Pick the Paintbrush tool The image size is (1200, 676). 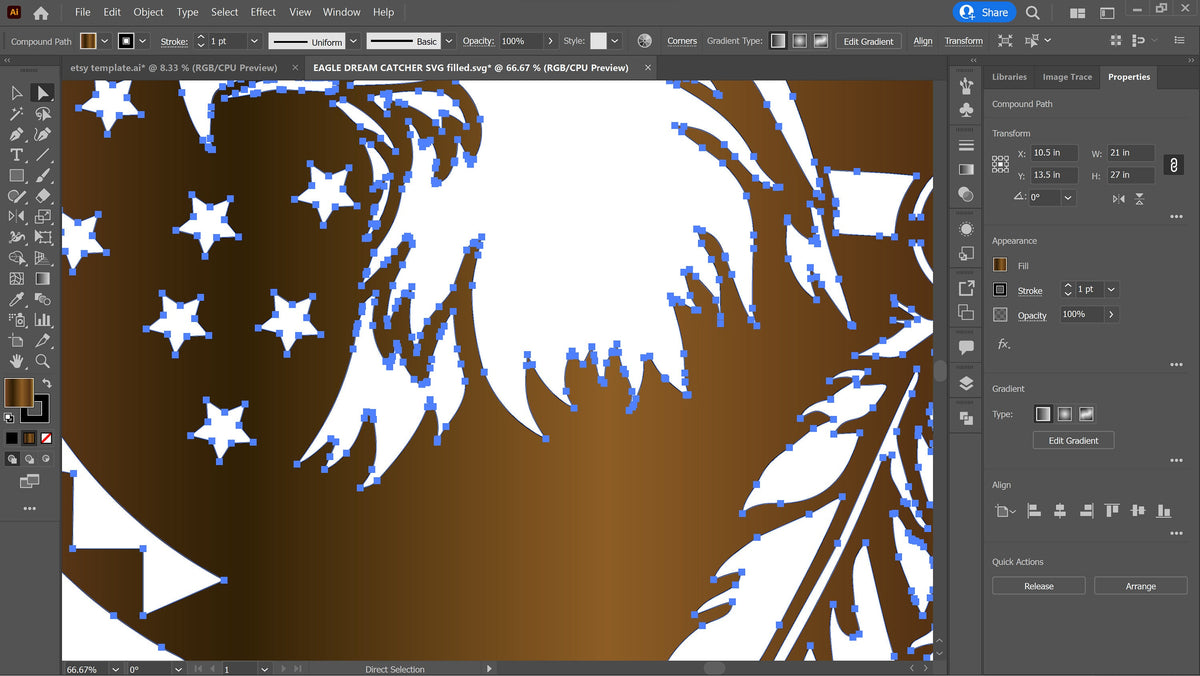coord(42,176)
